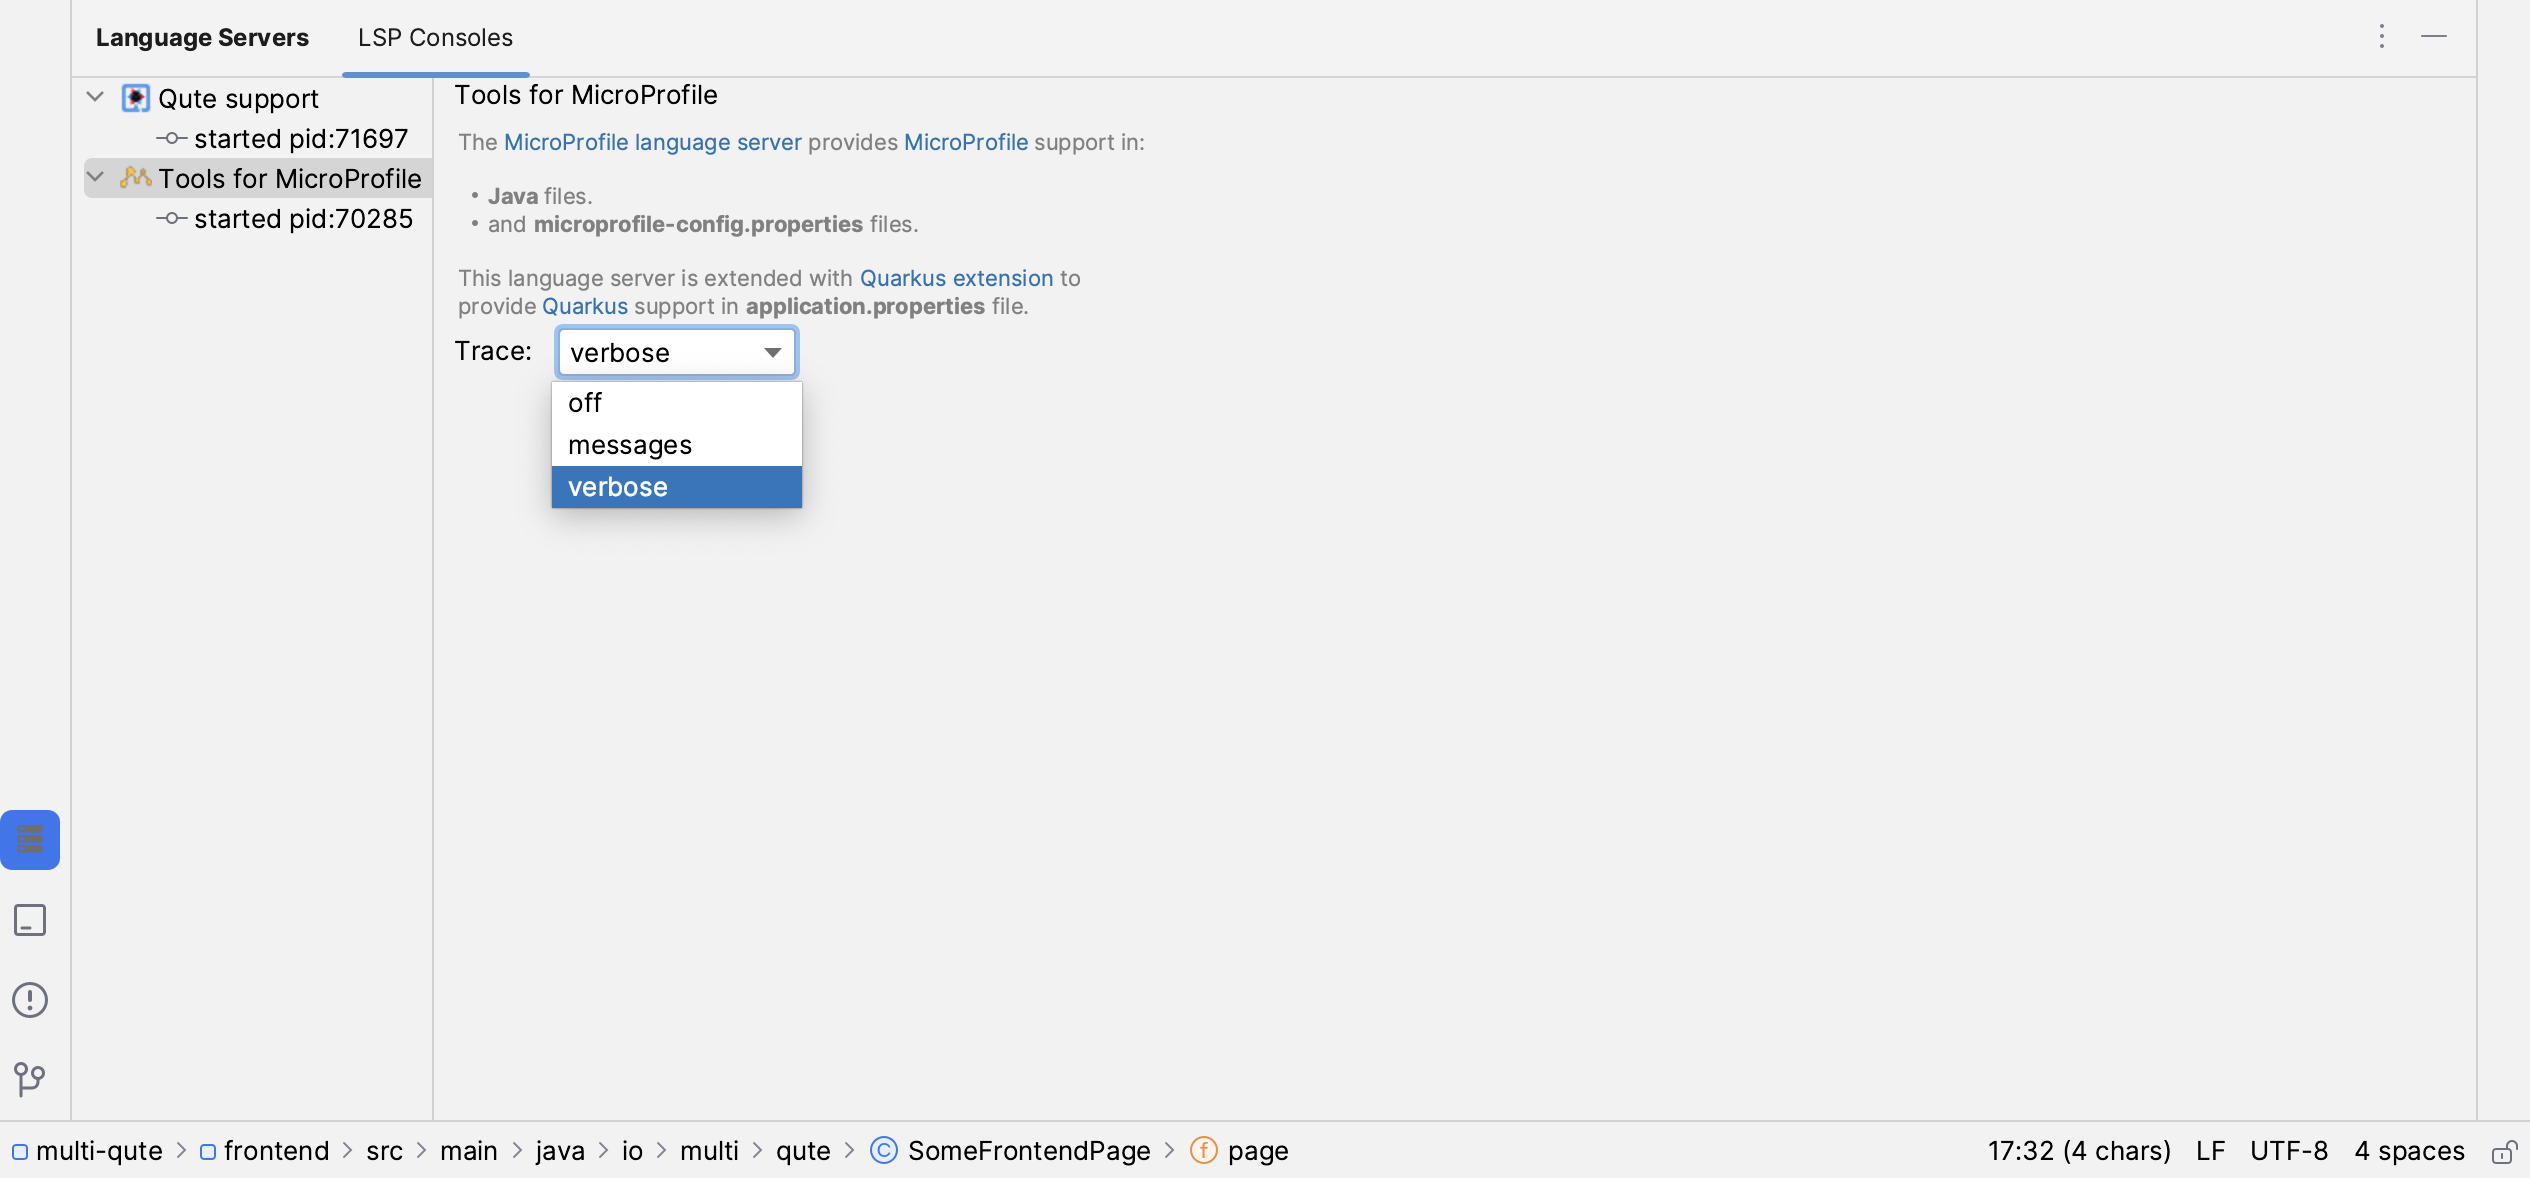Select the Qute support tree item
2530x1178 pixels.
[x=238, y=98]
